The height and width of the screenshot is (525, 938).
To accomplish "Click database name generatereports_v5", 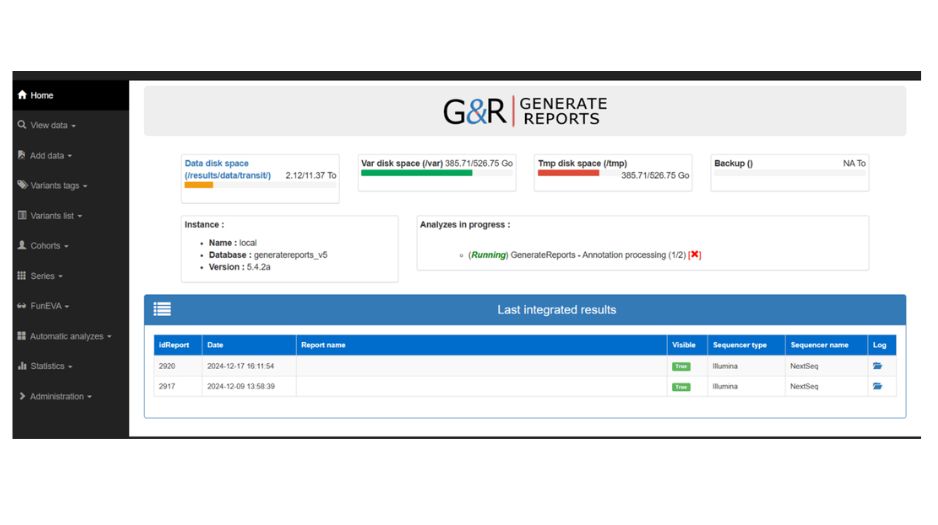I will [x=291, y=255].
